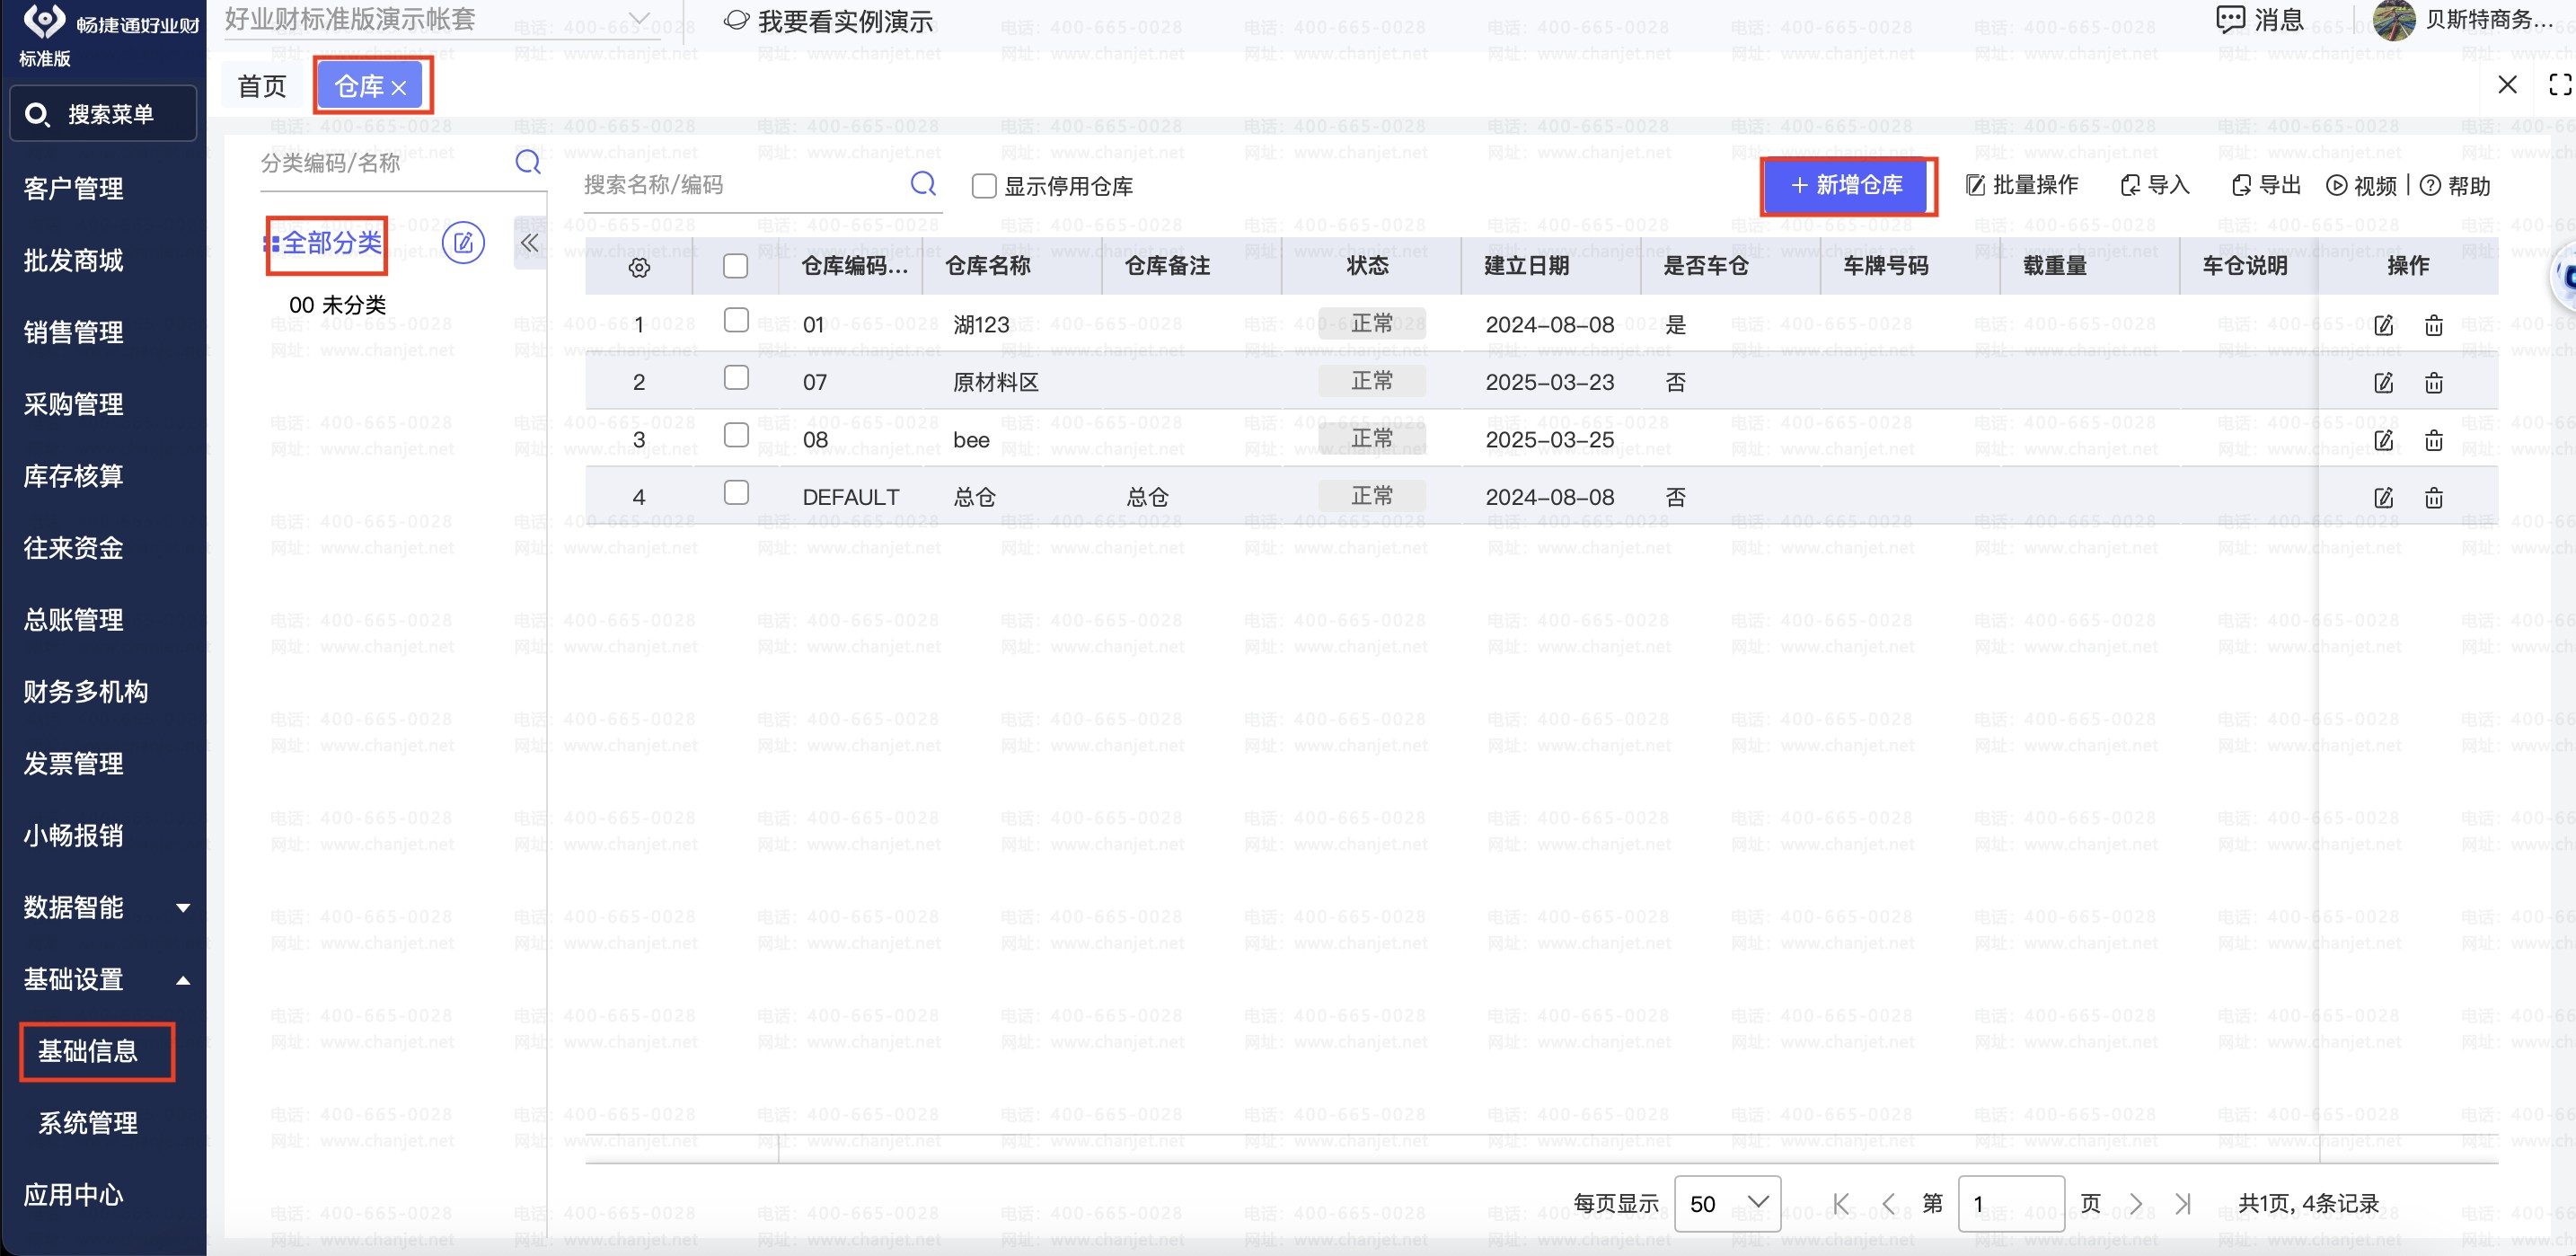The height and width of the screenshot is (1256, 2576).
Task: Click the category search magnifier icon
Action: coord(528,162)
